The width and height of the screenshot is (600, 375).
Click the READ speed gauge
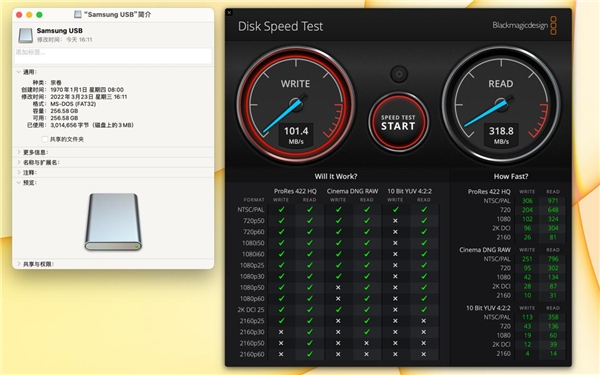501,104
